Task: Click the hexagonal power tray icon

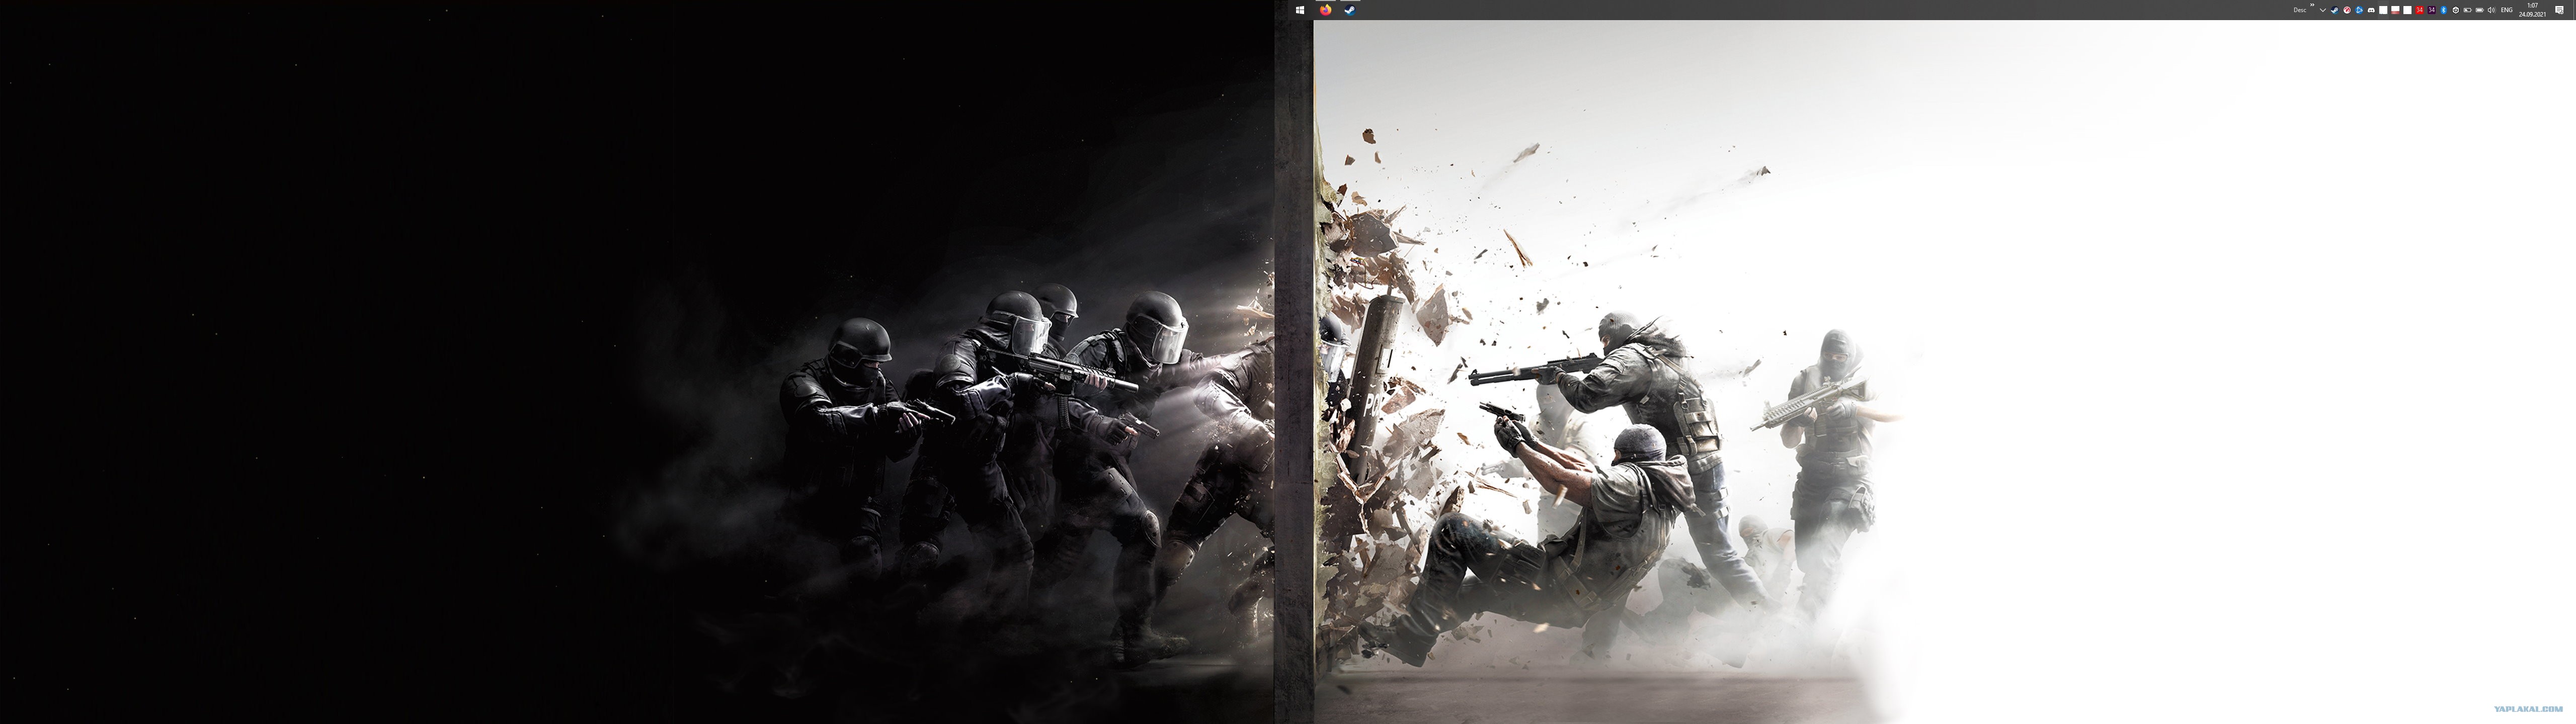Action: tap(2456, 10)
